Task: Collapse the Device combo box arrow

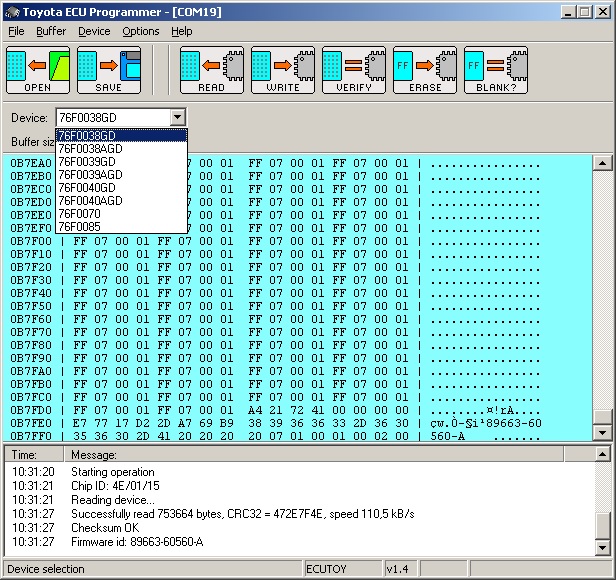Action: point(177,118)
